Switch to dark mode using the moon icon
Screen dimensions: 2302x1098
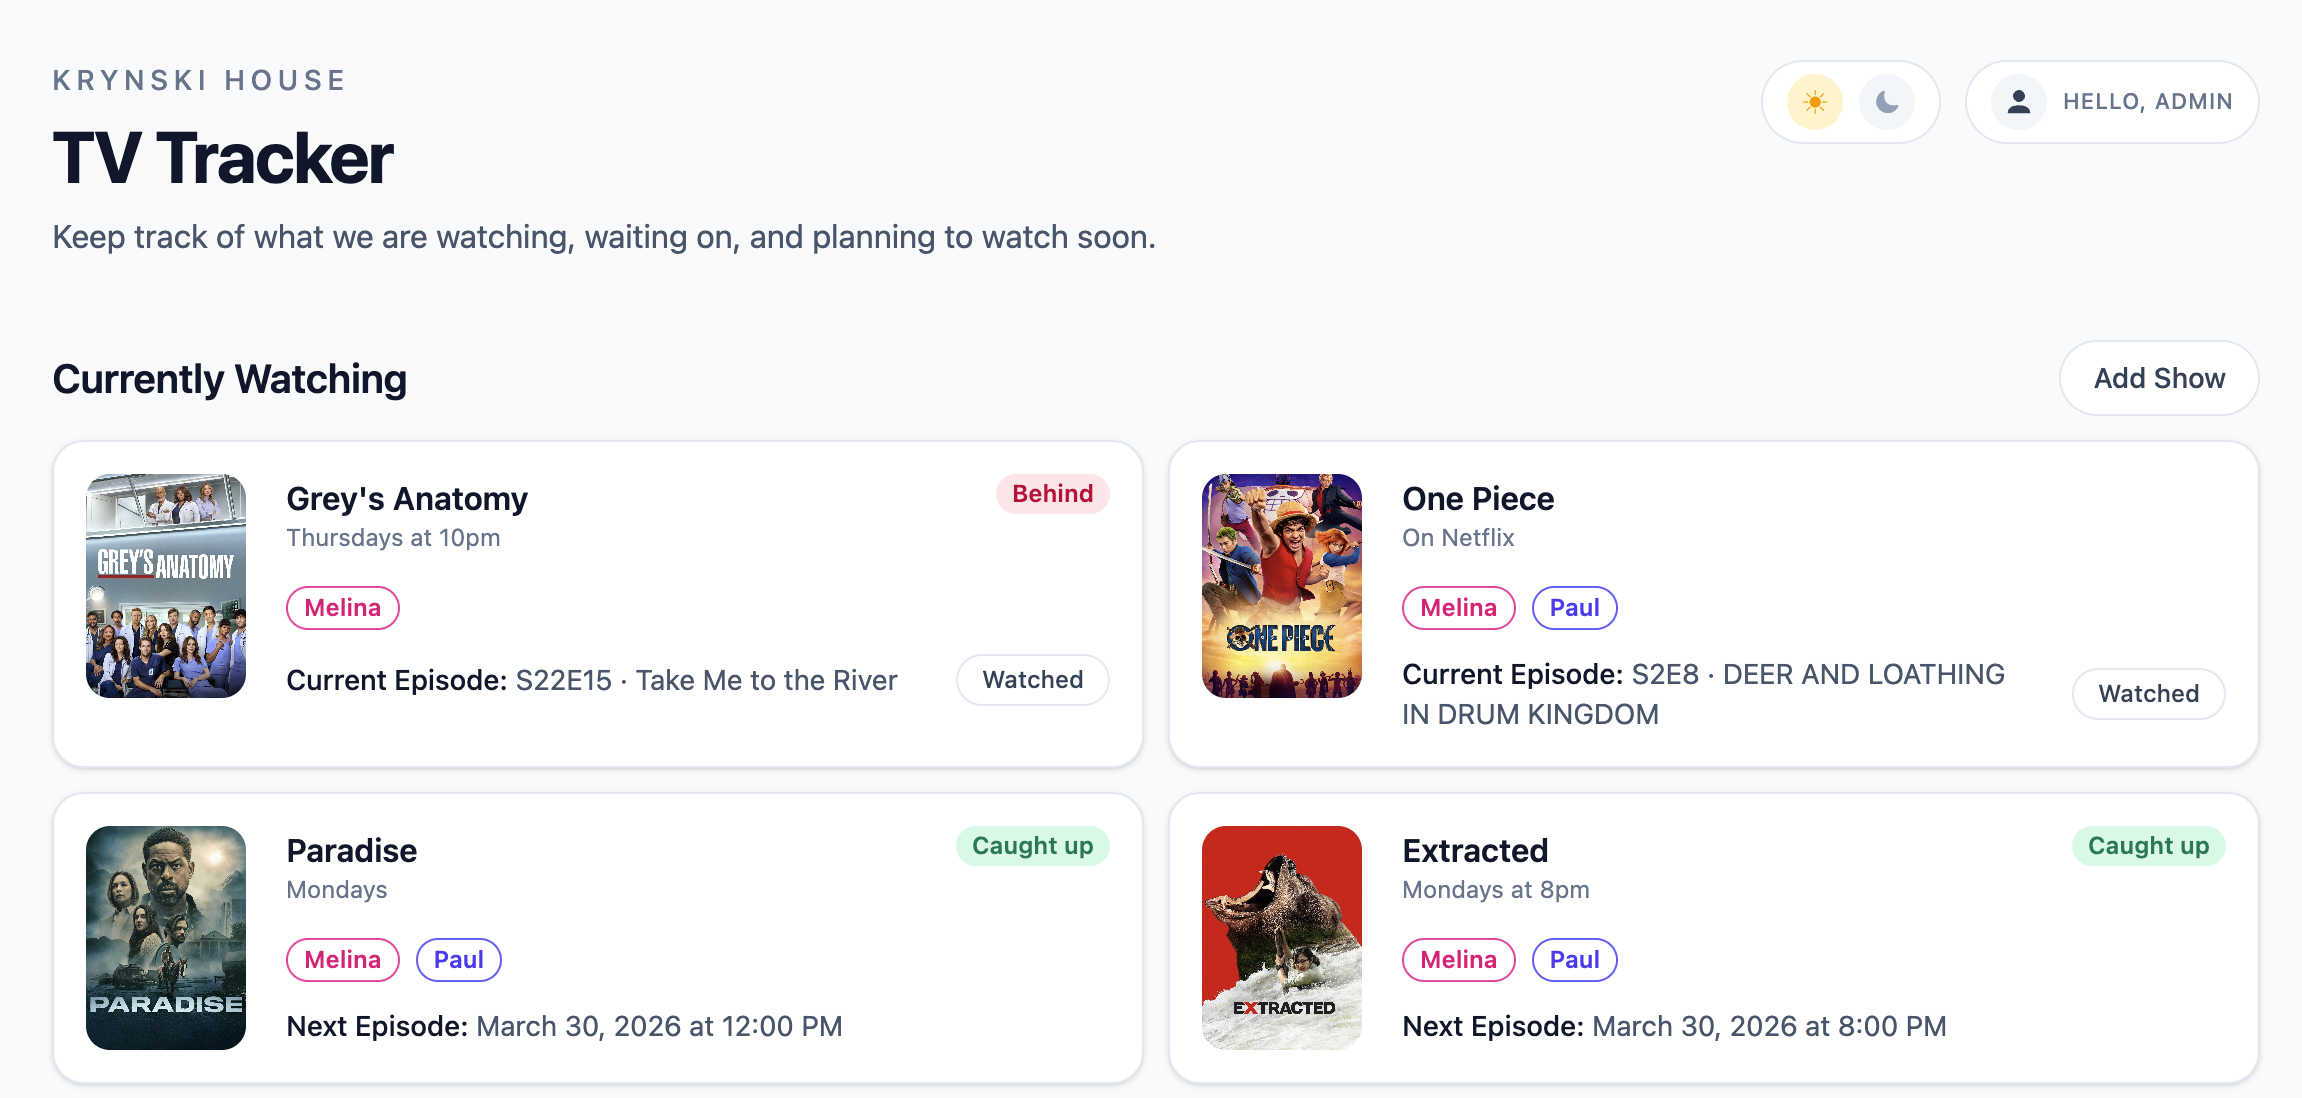tap(1888, 101)
